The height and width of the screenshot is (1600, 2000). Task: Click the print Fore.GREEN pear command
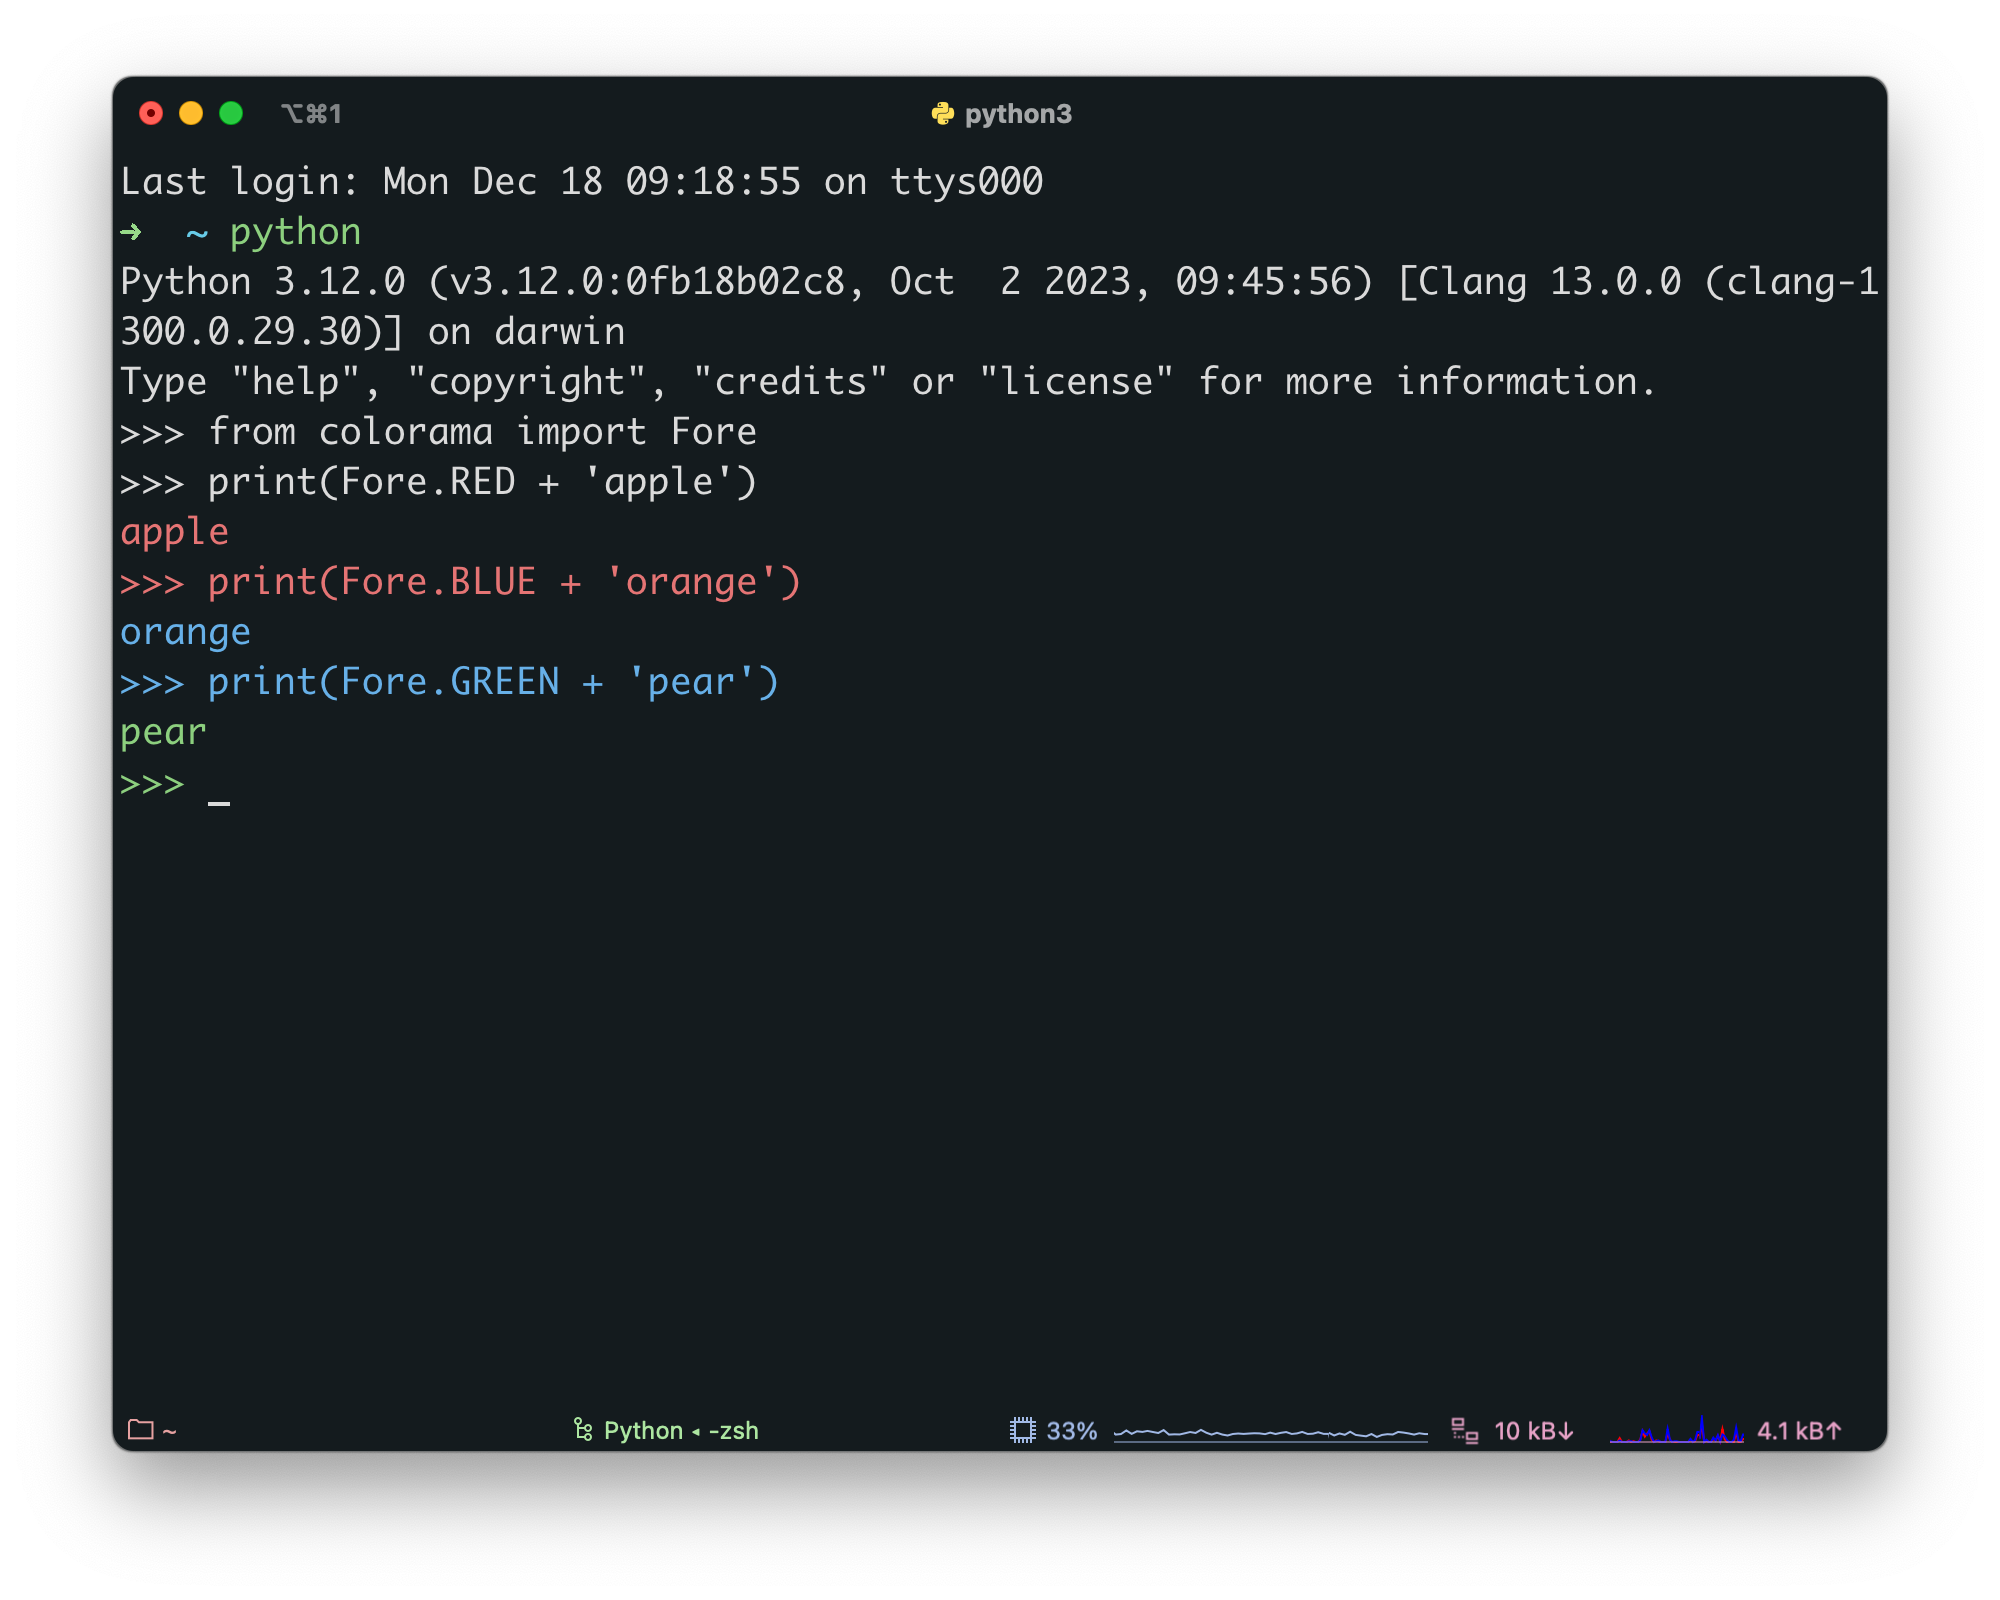(449, 682)
